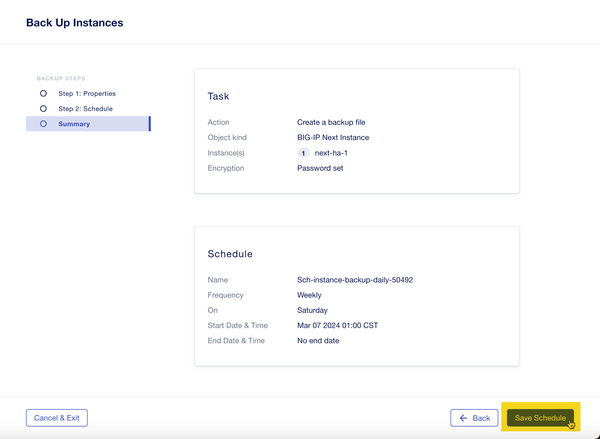Click the Schedule section heading
This screenshot has height=439, width=600.
click(230, 254)
